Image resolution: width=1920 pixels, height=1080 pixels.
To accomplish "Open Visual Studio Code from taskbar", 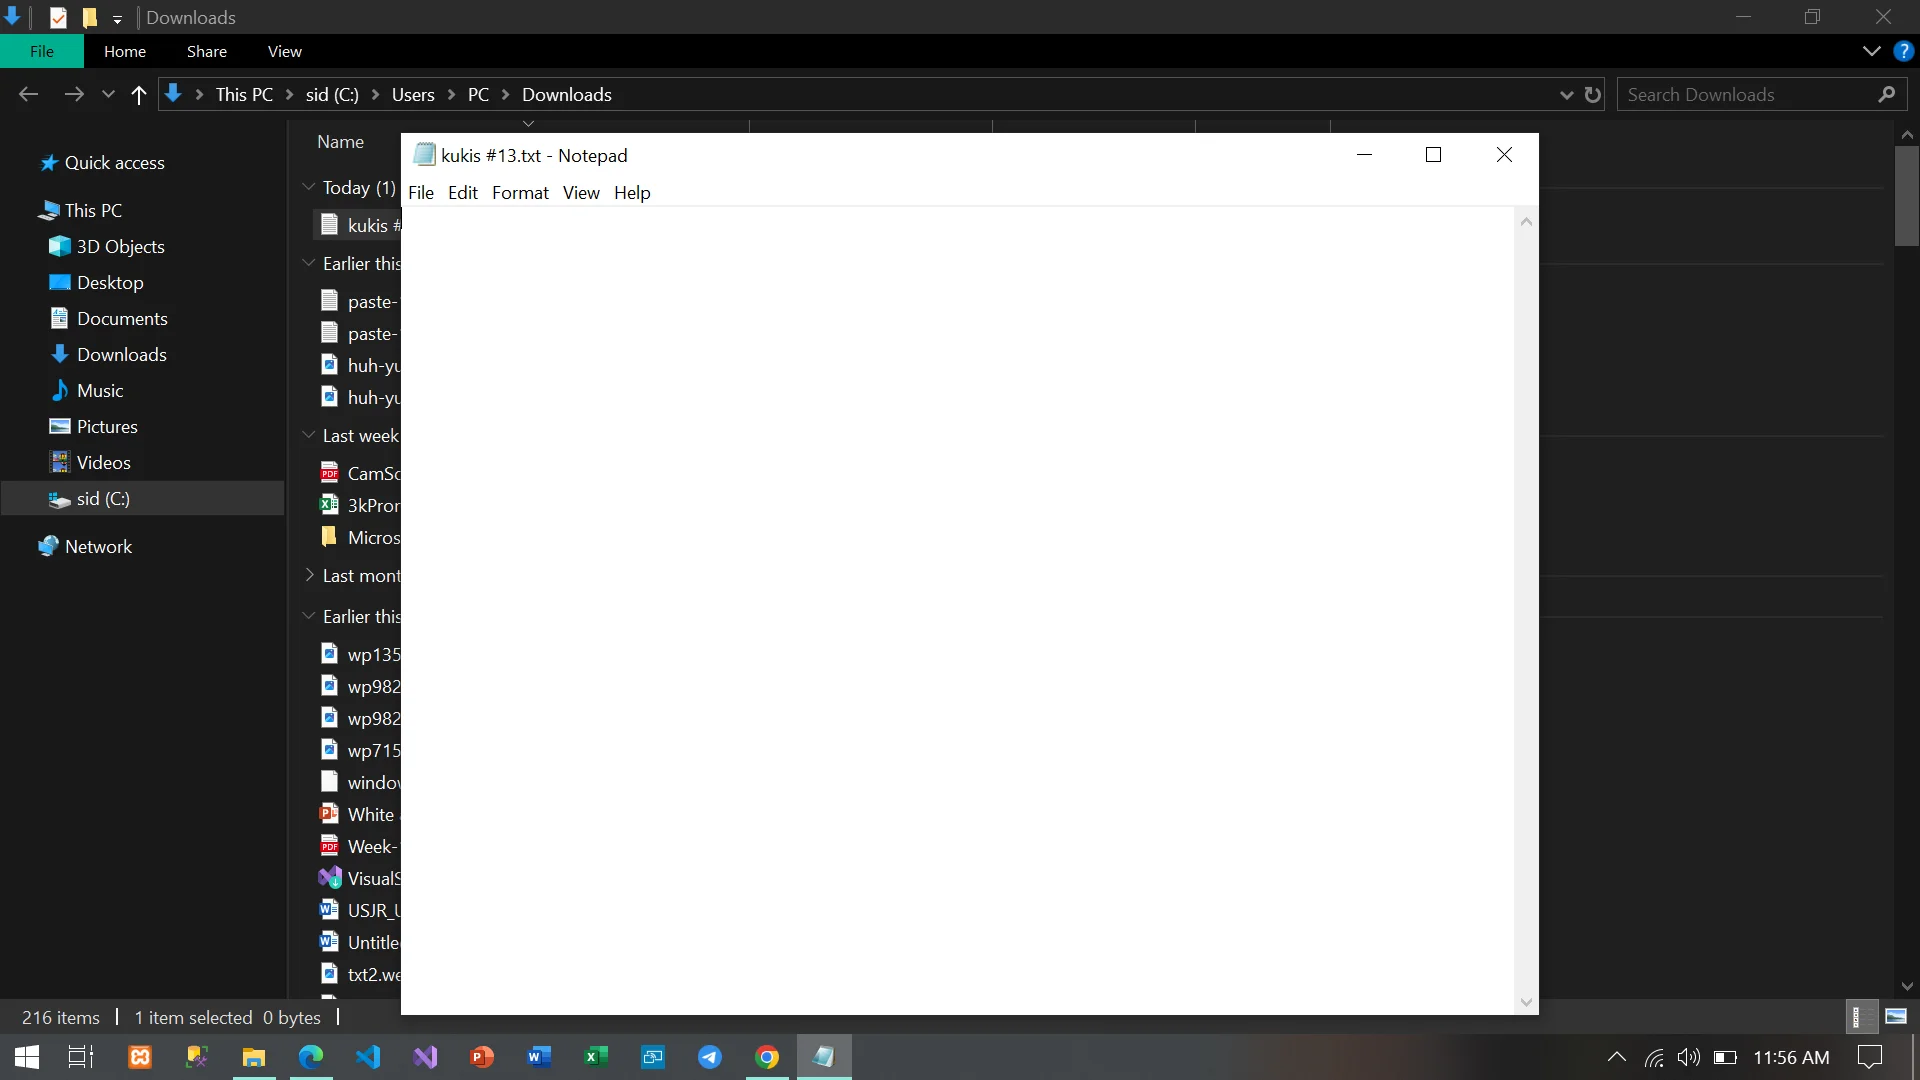I will click(368, 1057).
